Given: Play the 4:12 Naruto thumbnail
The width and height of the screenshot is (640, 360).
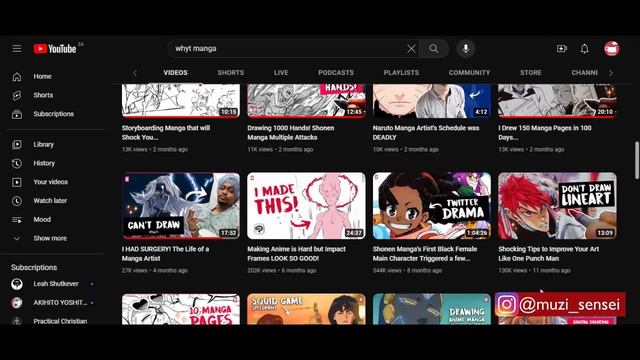Looking at the screenshot, I should click(432, 101).
